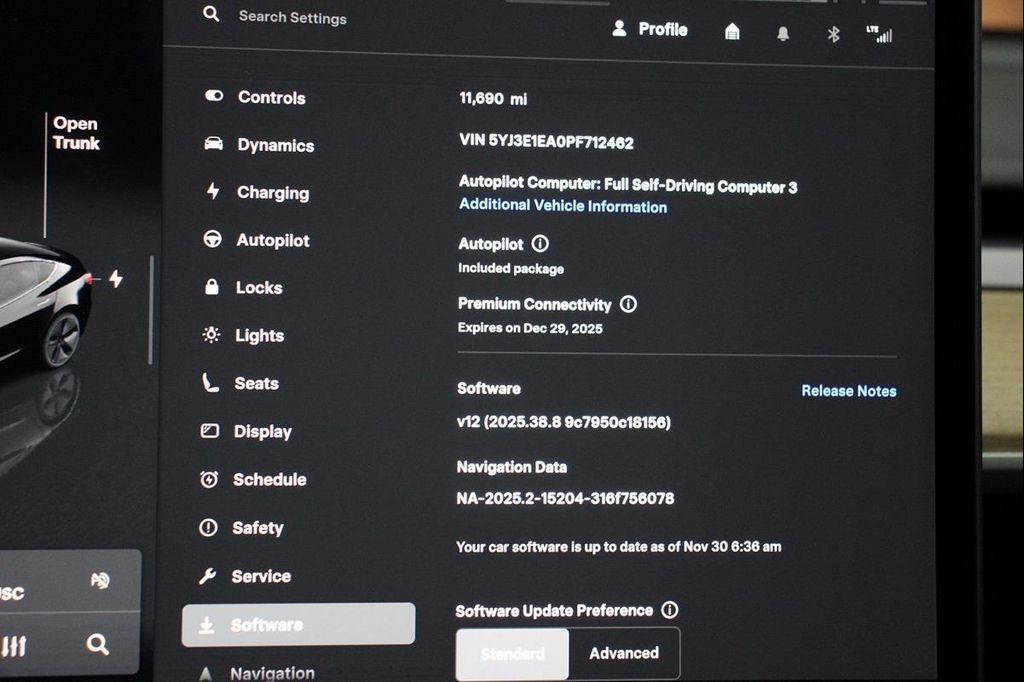The image size is (1024, 682).
Task: Select Standard software update preference
Action: click(x=512, y=653)
